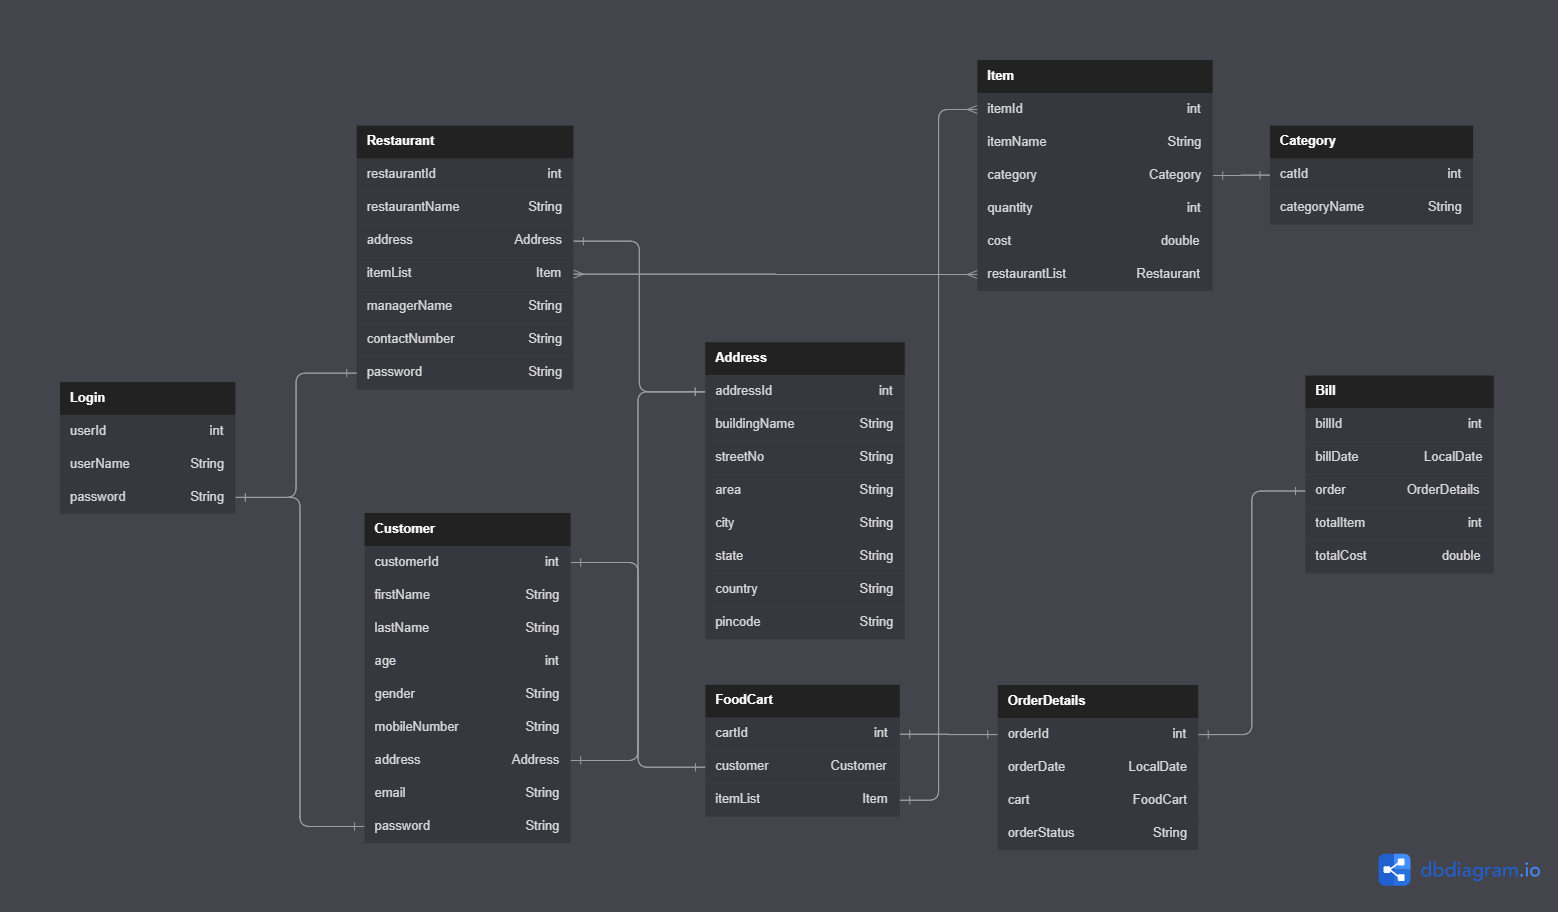The width and height of the screenshot is (1558, 912).
Task: Select the Item table header
Action: pyautogui.click(x=1094, y=76)
